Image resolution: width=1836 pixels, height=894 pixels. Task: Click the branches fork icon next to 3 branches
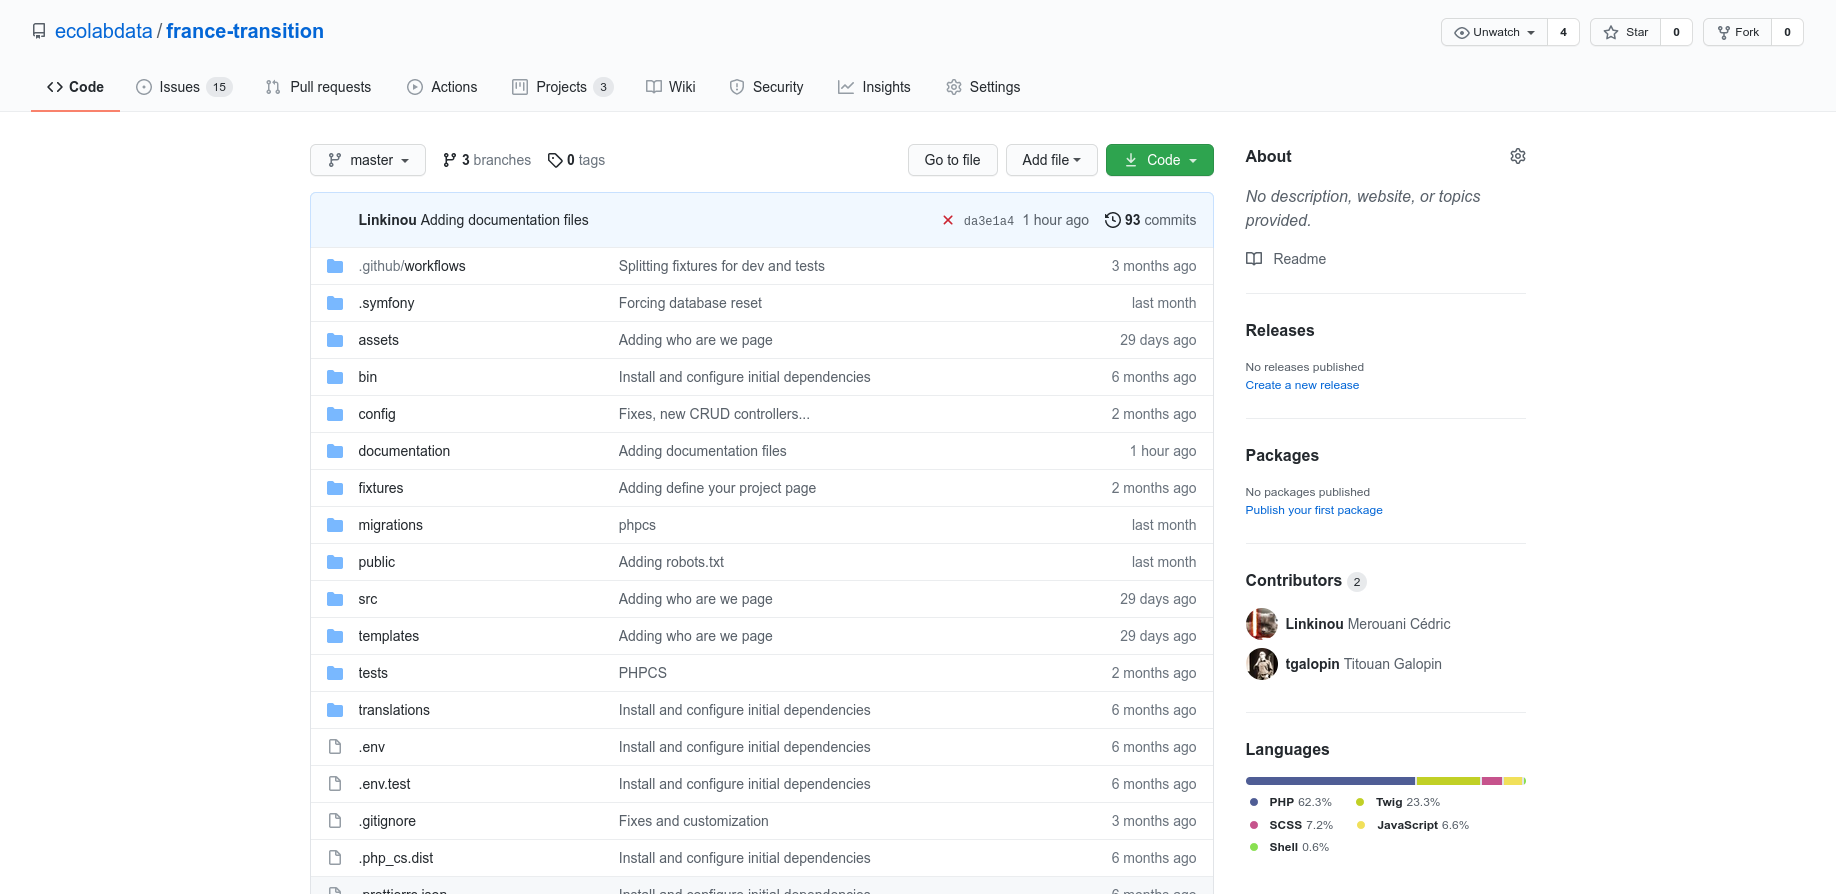click(449, 160)
